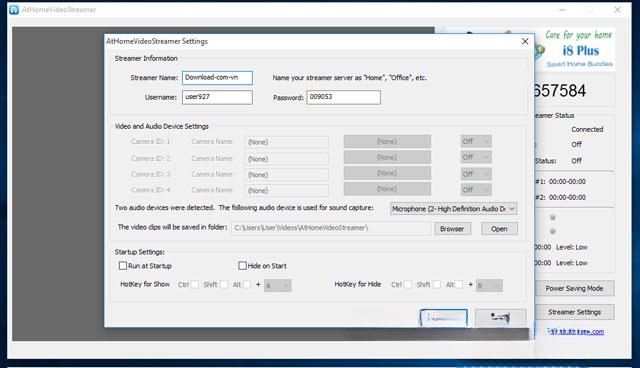Click the Password field showing 009053
The width and height of the screenshot is (640, 368).
pyautogui.click(x=343, y=97)
